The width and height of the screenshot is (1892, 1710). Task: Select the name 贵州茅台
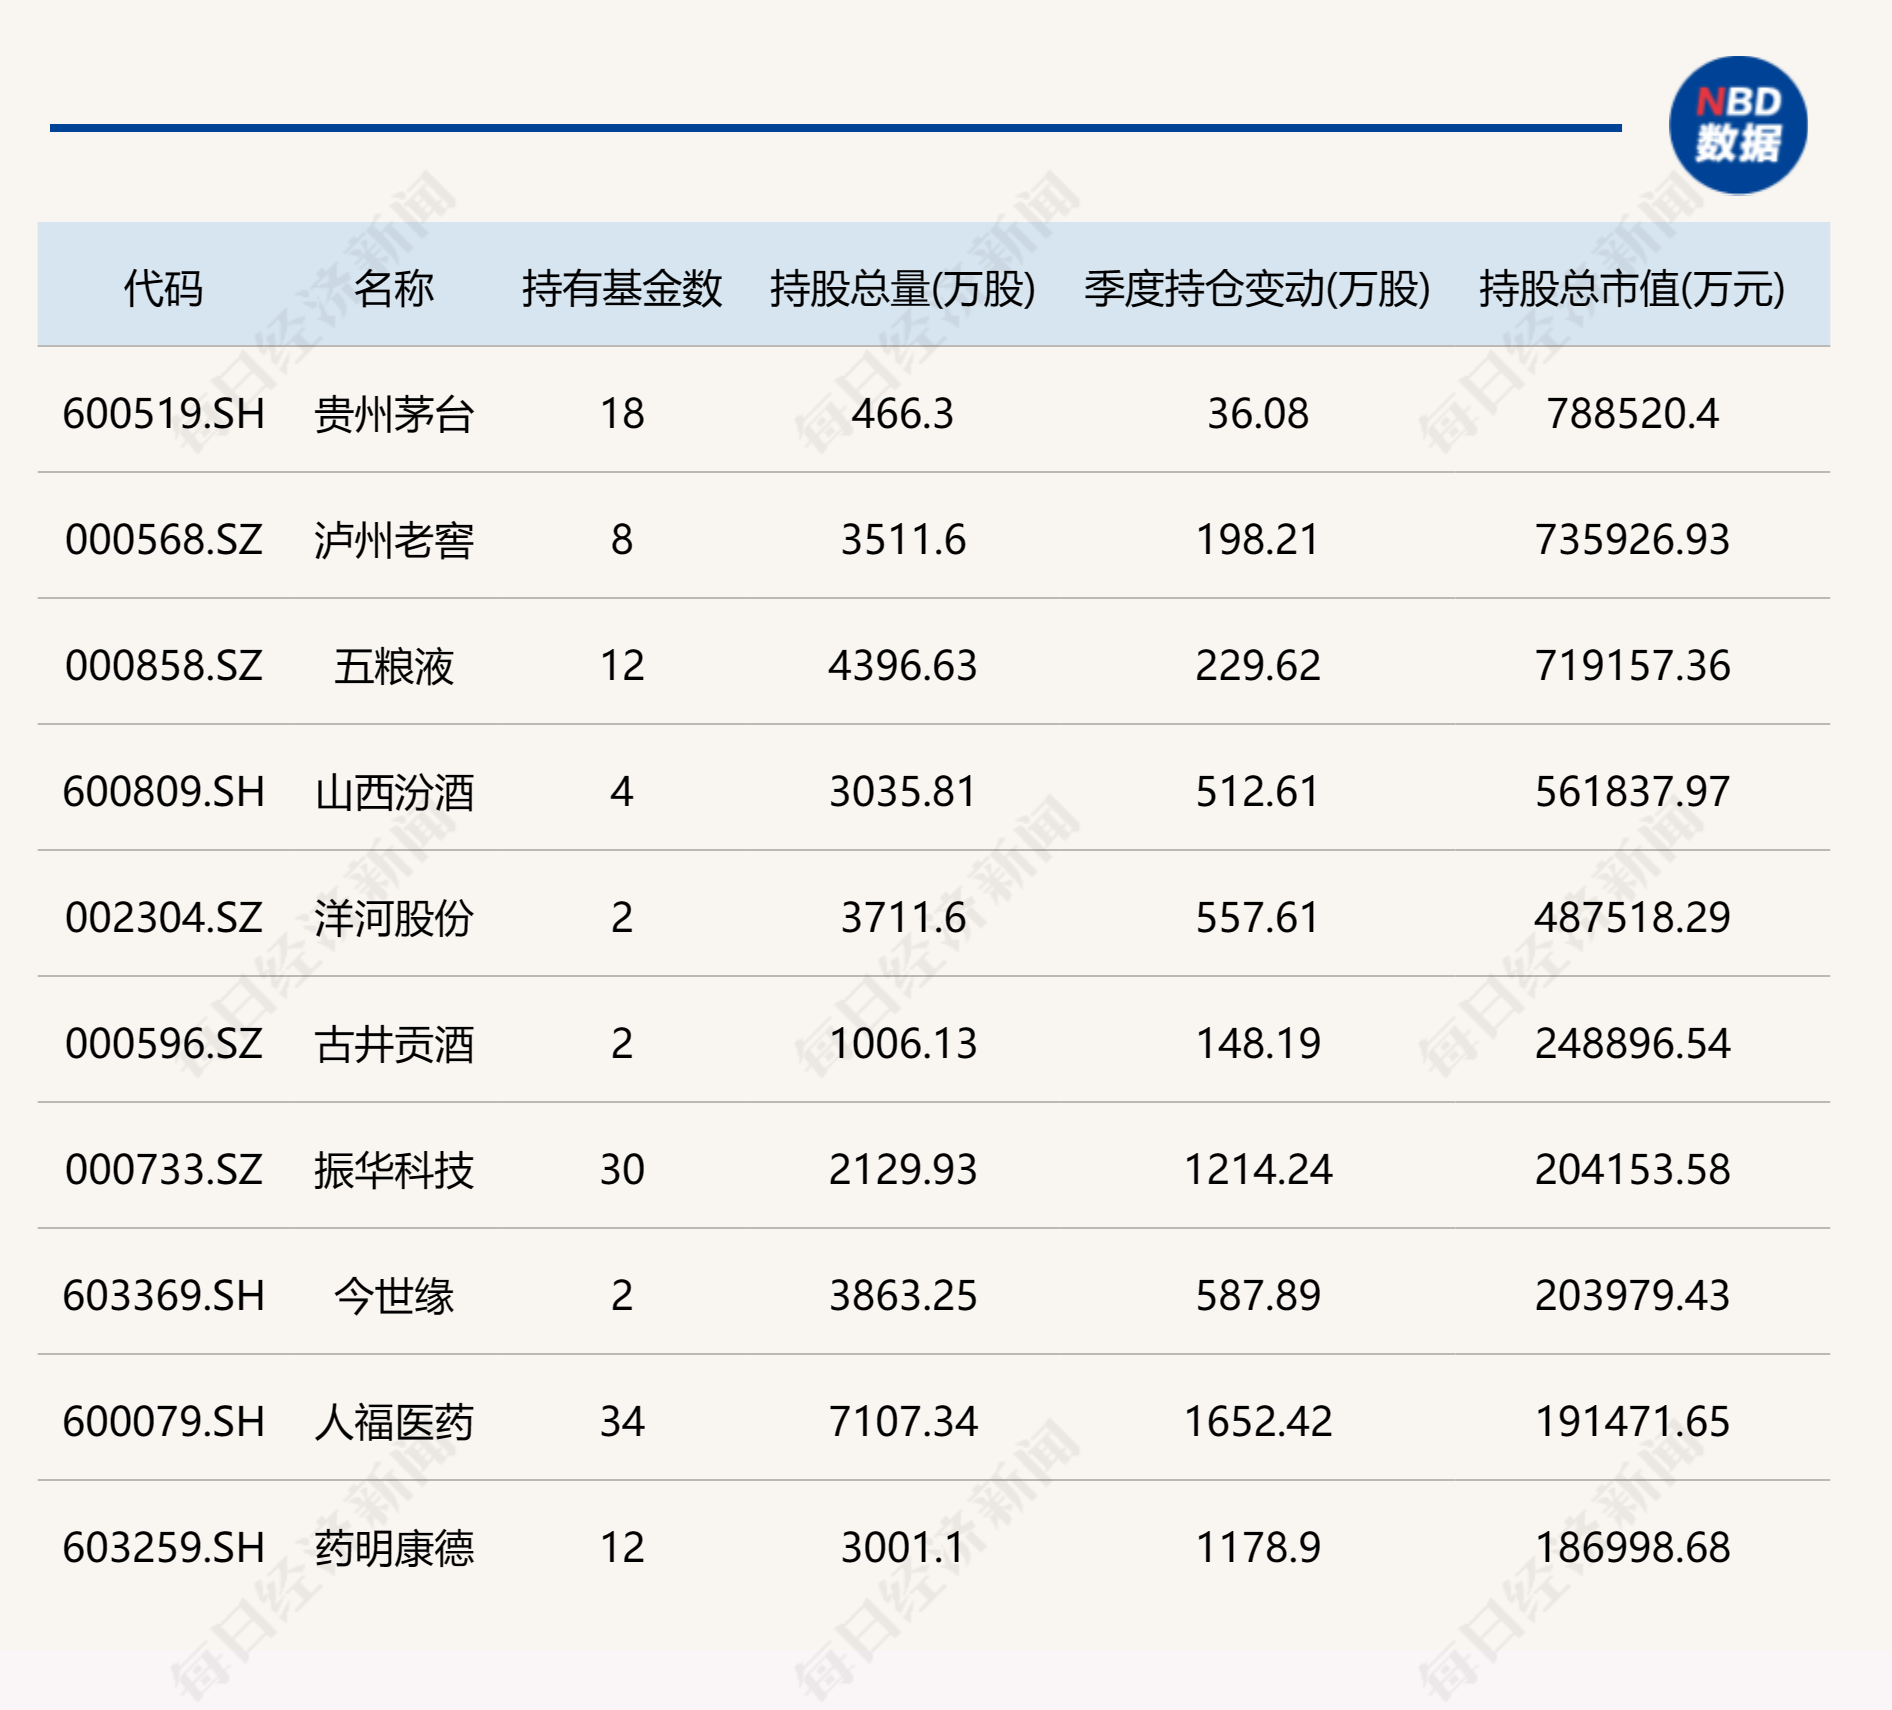tap(393, 413)
